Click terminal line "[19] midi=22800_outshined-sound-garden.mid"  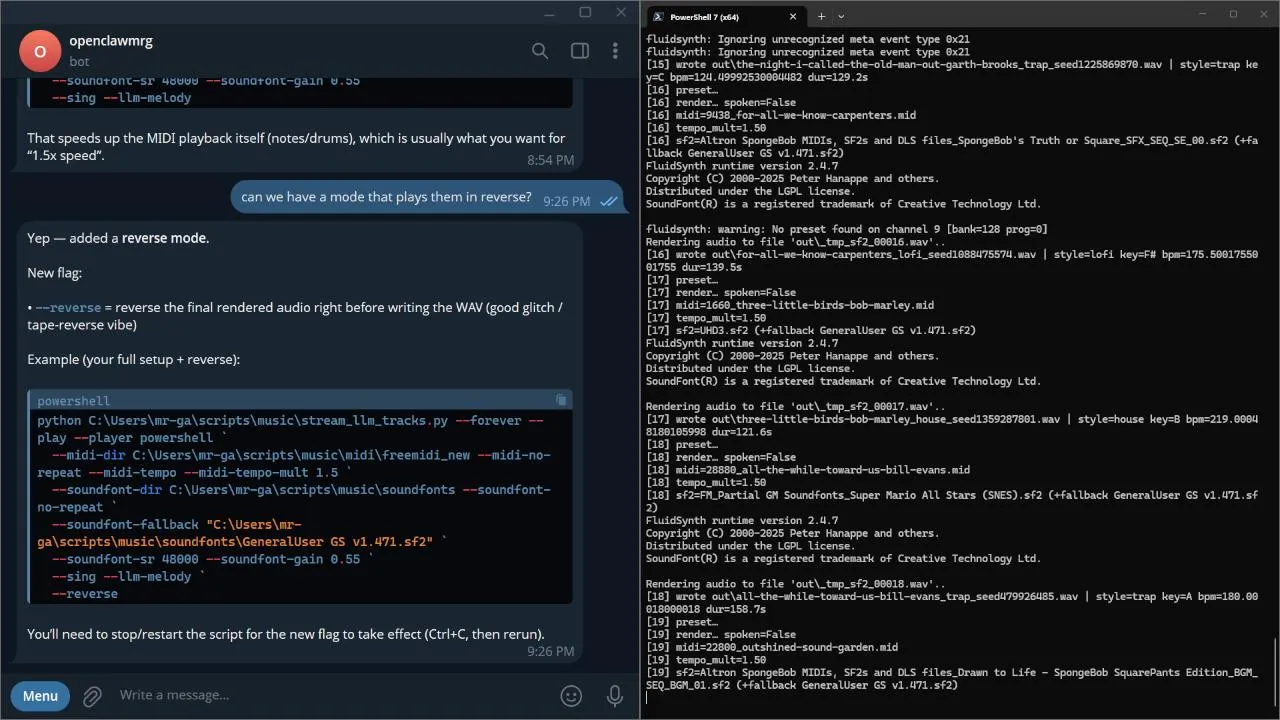click(771, 647)
